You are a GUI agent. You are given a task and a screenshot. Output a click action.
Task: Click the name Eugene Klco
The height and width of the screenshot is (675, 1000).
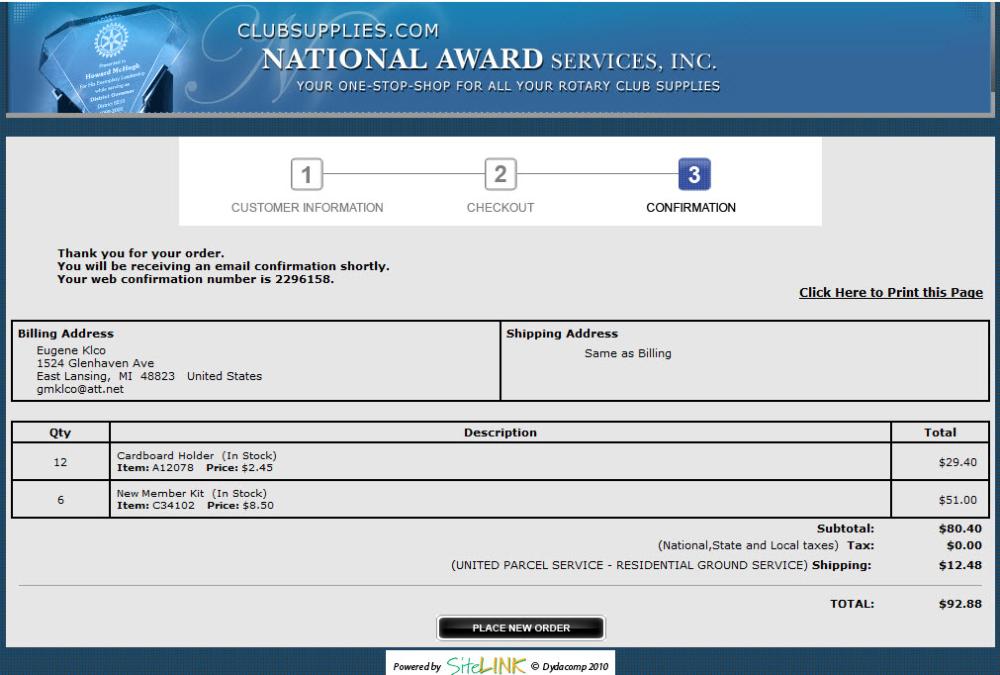[71, 350]
